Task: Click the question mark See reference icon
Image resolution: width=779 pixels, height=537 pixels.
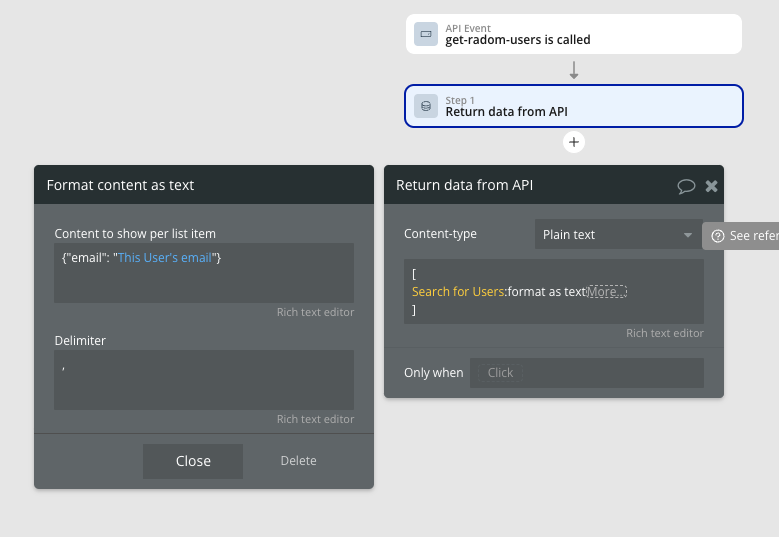Action: click(x=718, y=236)
